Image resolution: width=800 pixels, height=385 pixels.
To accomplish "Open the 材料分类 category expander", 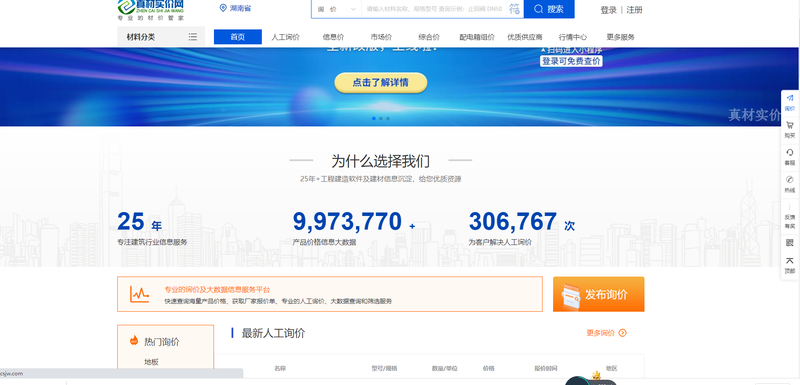I will coord(161,37).
